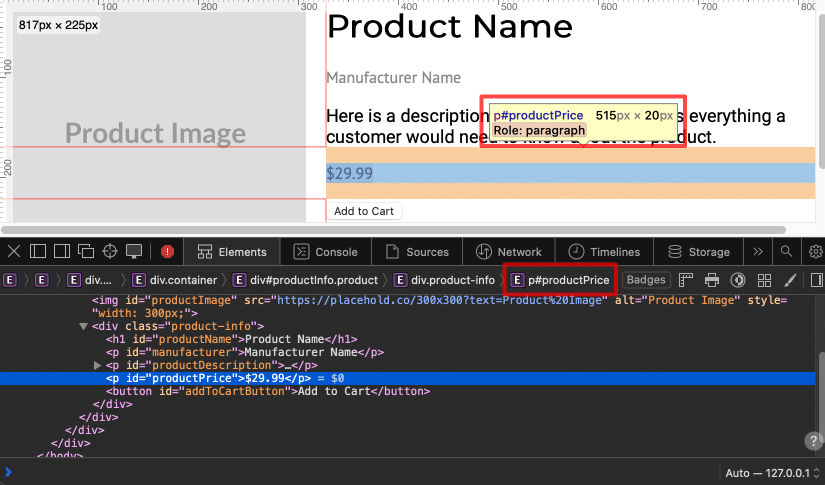825x485 pixels.
Task: Select the addToCartButton DOM line
Action: coord(268,391)
